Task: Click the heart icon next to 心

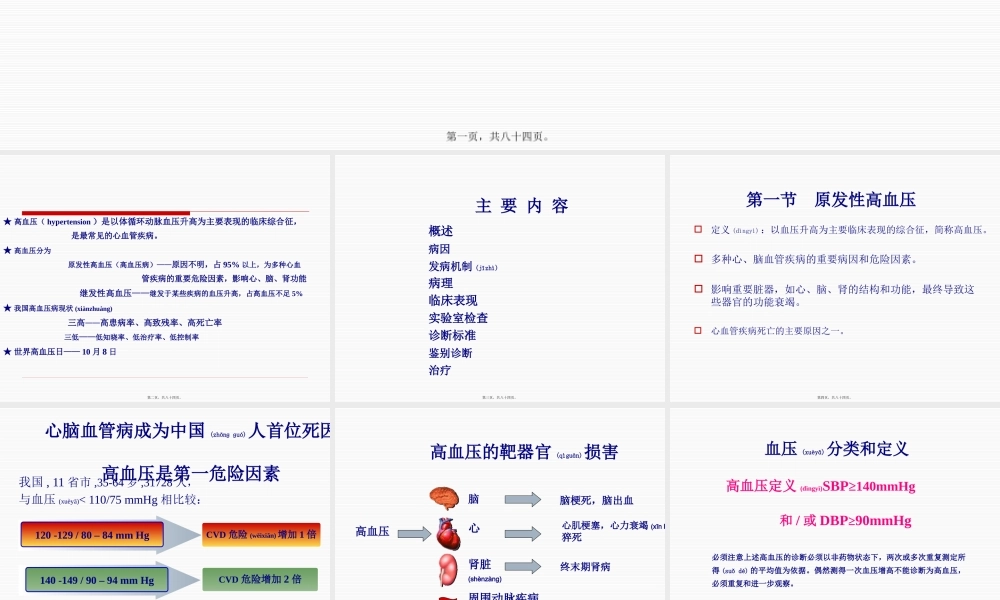Action: coord(449,533)
